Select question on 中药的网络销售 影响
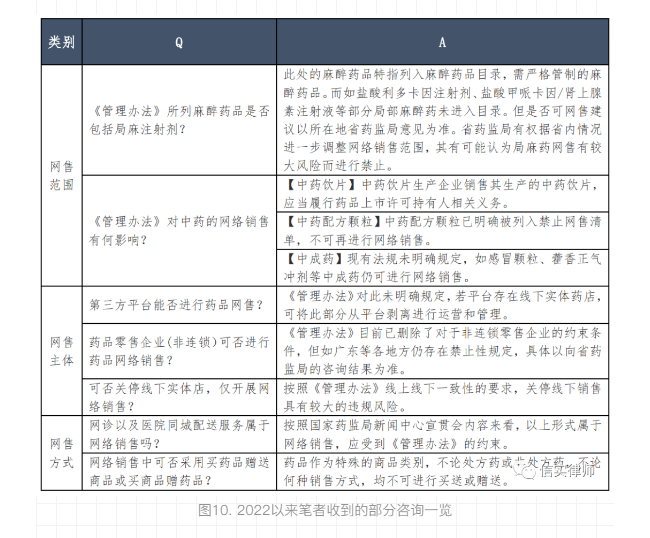 tap(179, 230)
